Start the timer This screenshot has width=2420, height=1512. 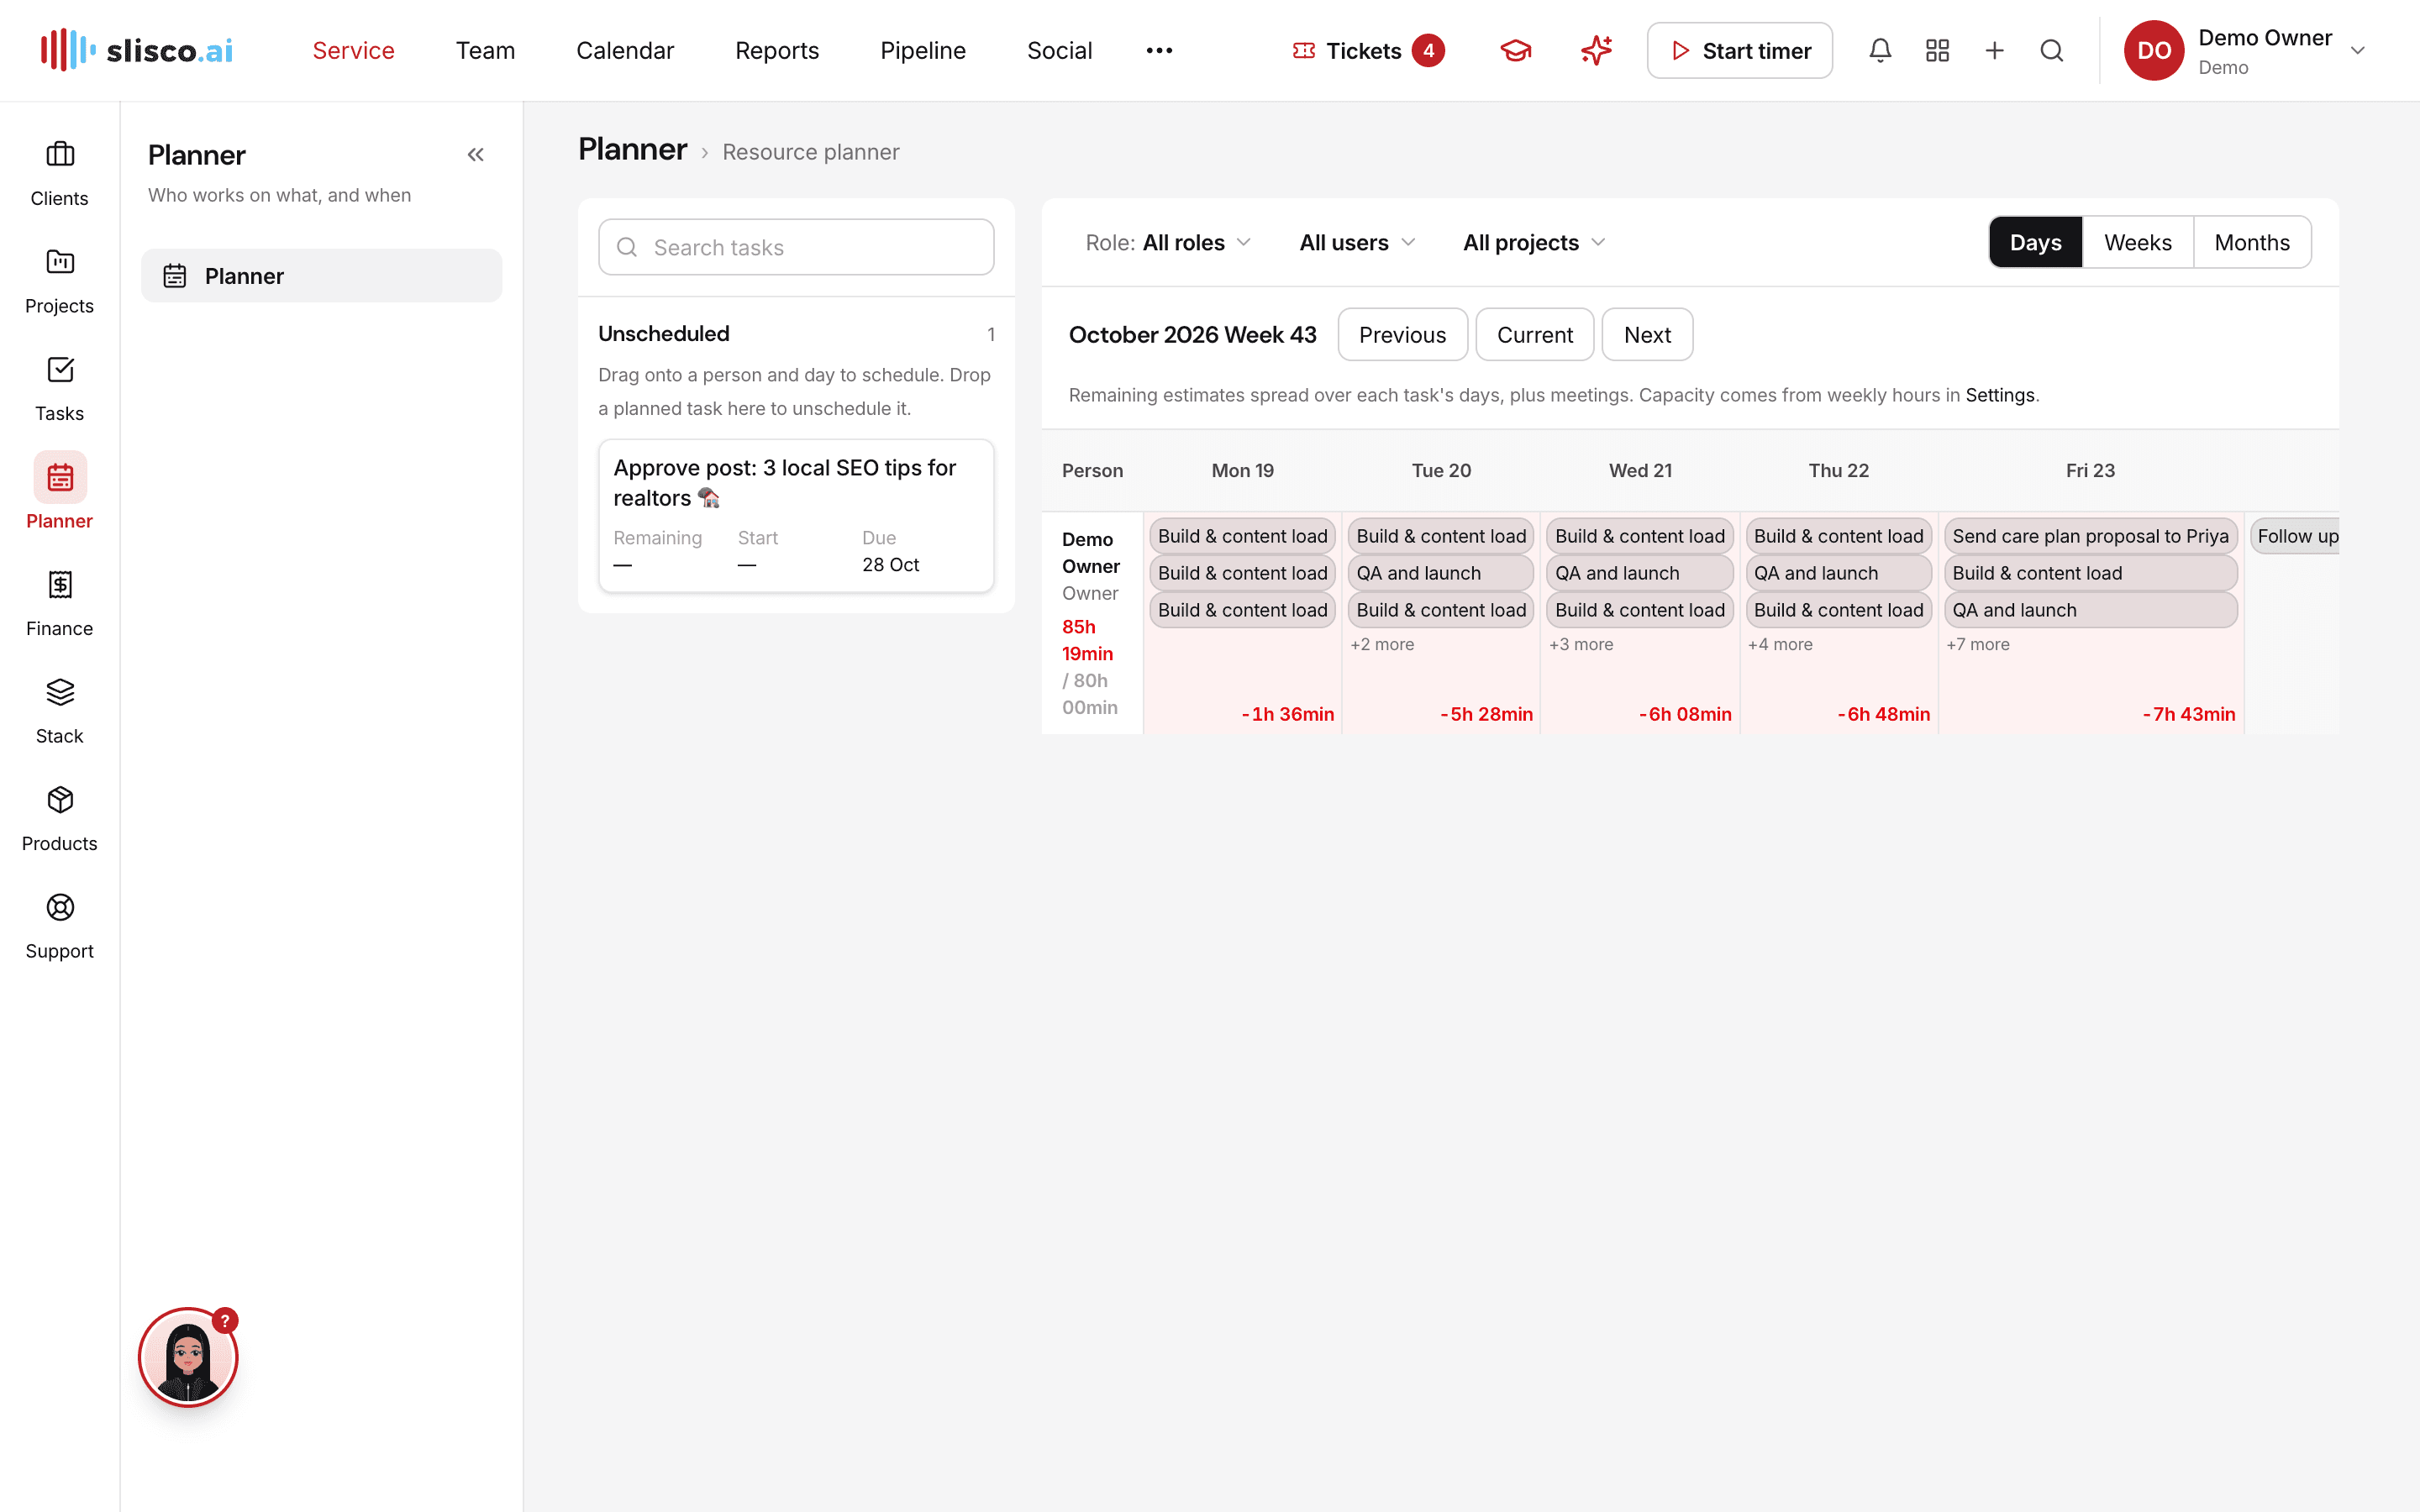point(1739,50)
